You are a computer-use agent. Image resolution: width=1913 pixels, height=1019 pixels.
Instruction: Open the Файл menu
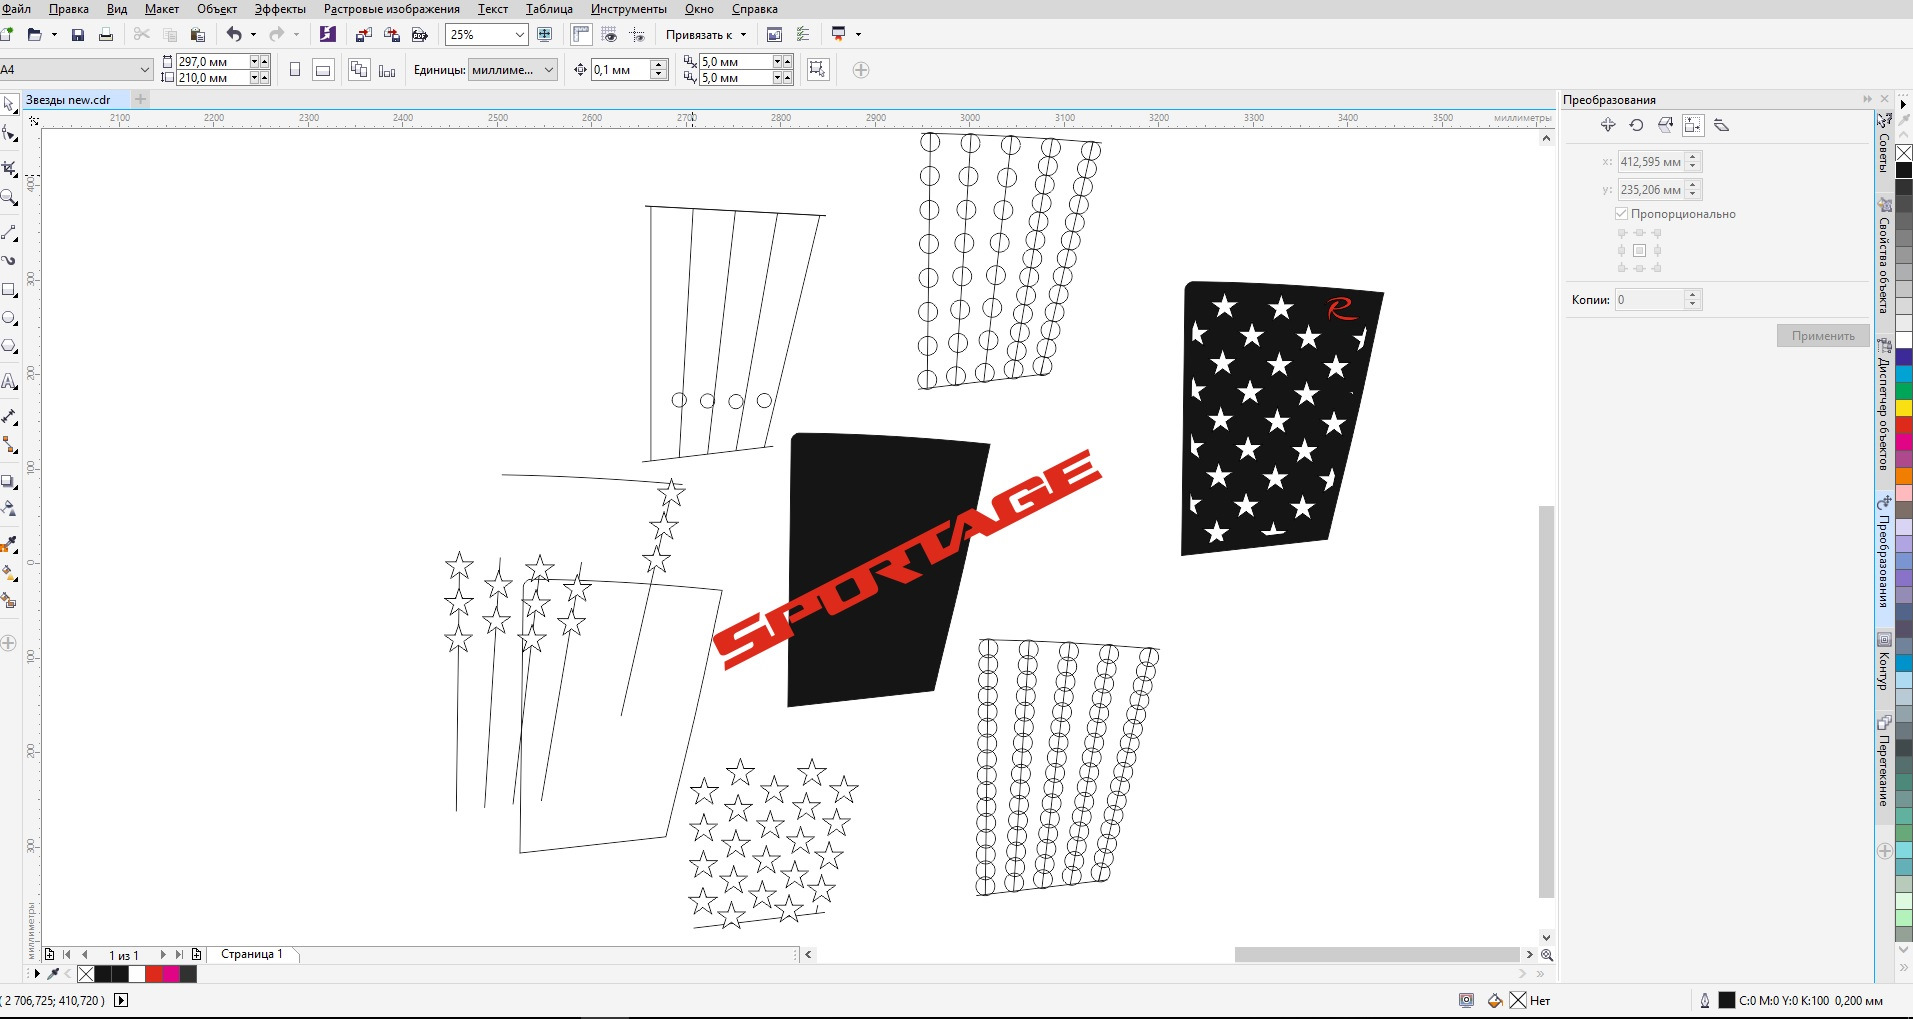click(16, 9)
